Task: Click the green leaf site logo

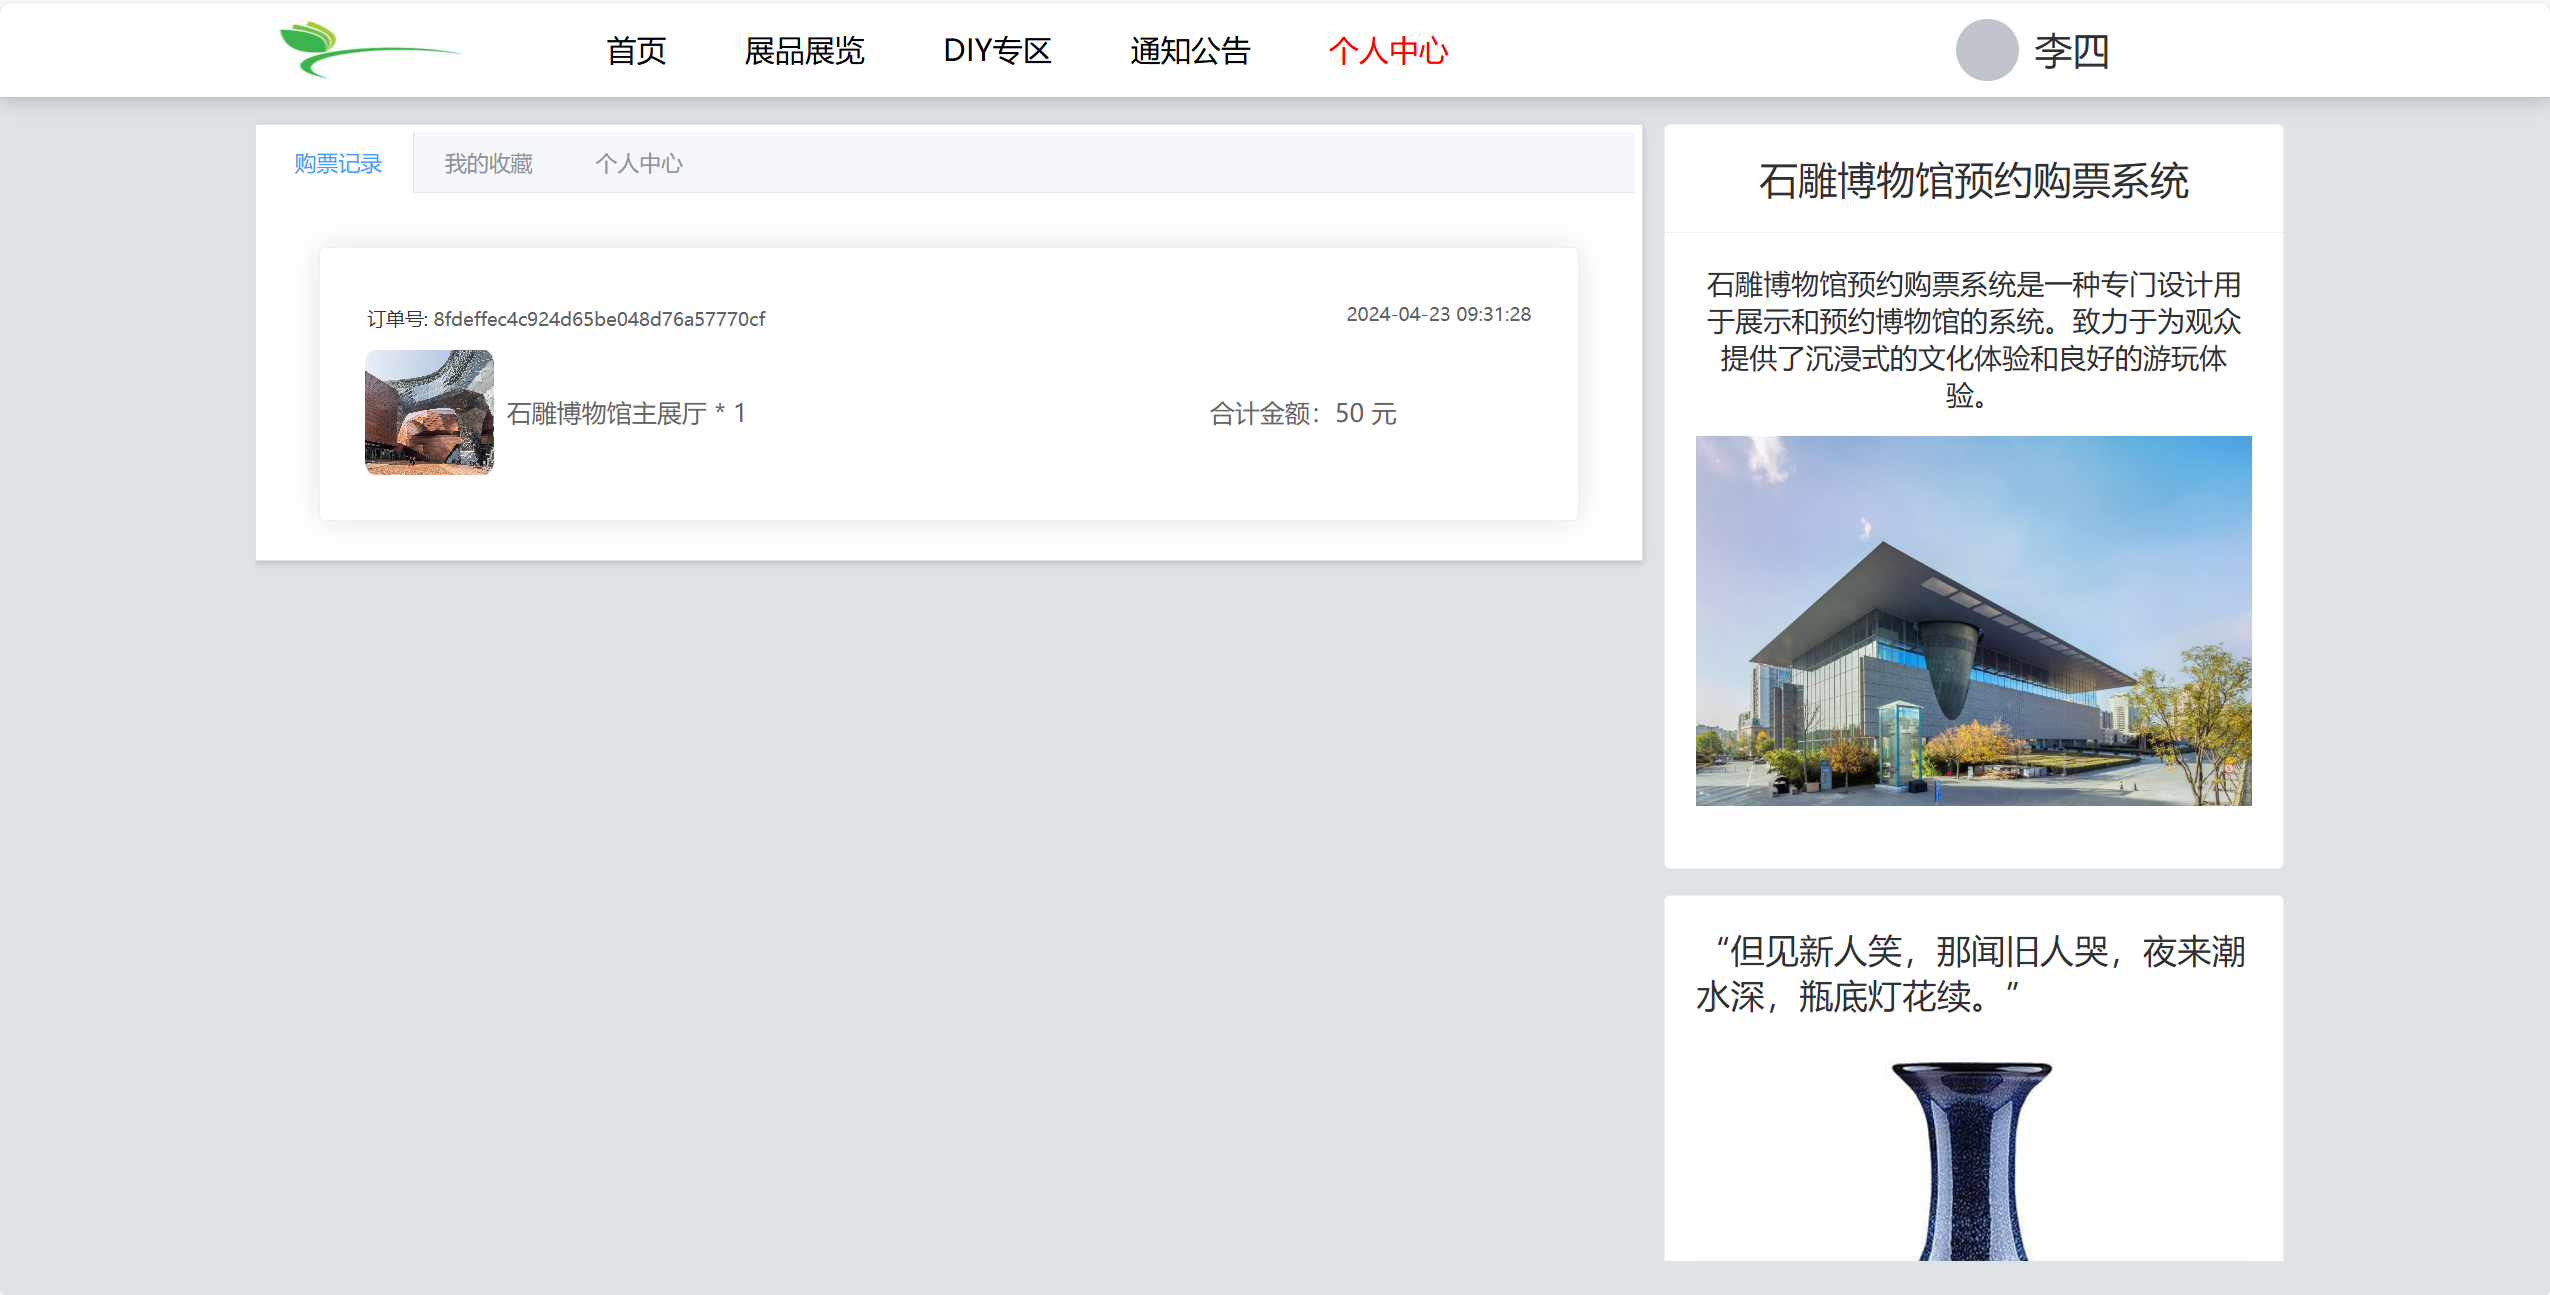Action: pos(369,49)
